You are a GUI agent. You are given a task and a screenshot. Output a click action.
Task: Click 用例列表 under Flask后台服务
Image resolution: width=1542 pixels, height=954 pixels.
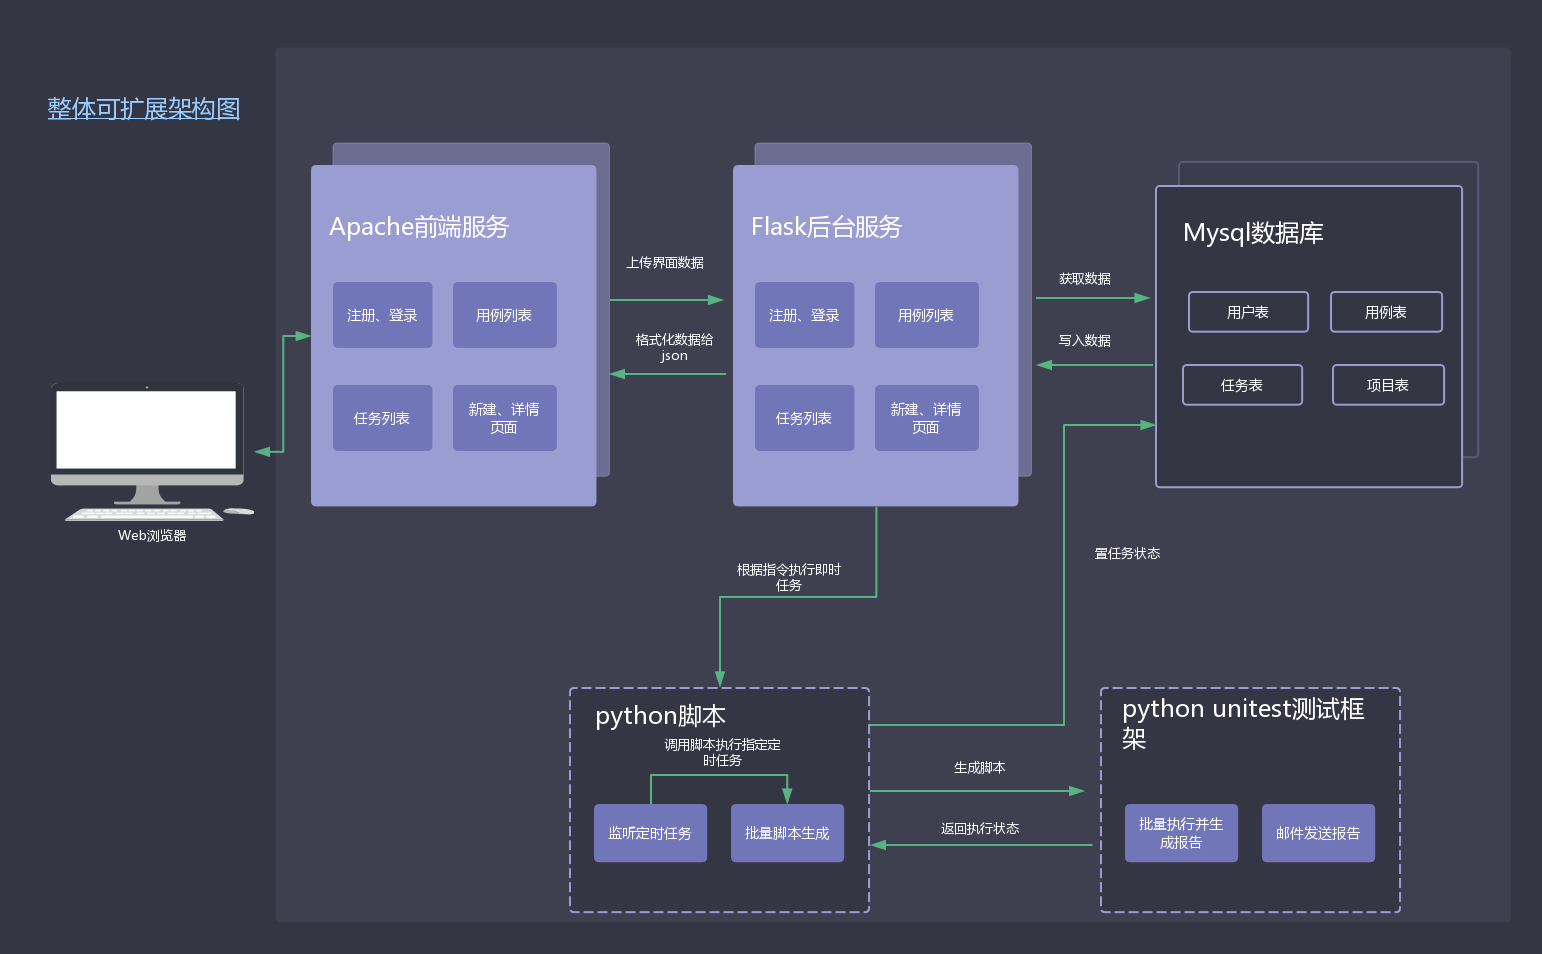[926, 315]
